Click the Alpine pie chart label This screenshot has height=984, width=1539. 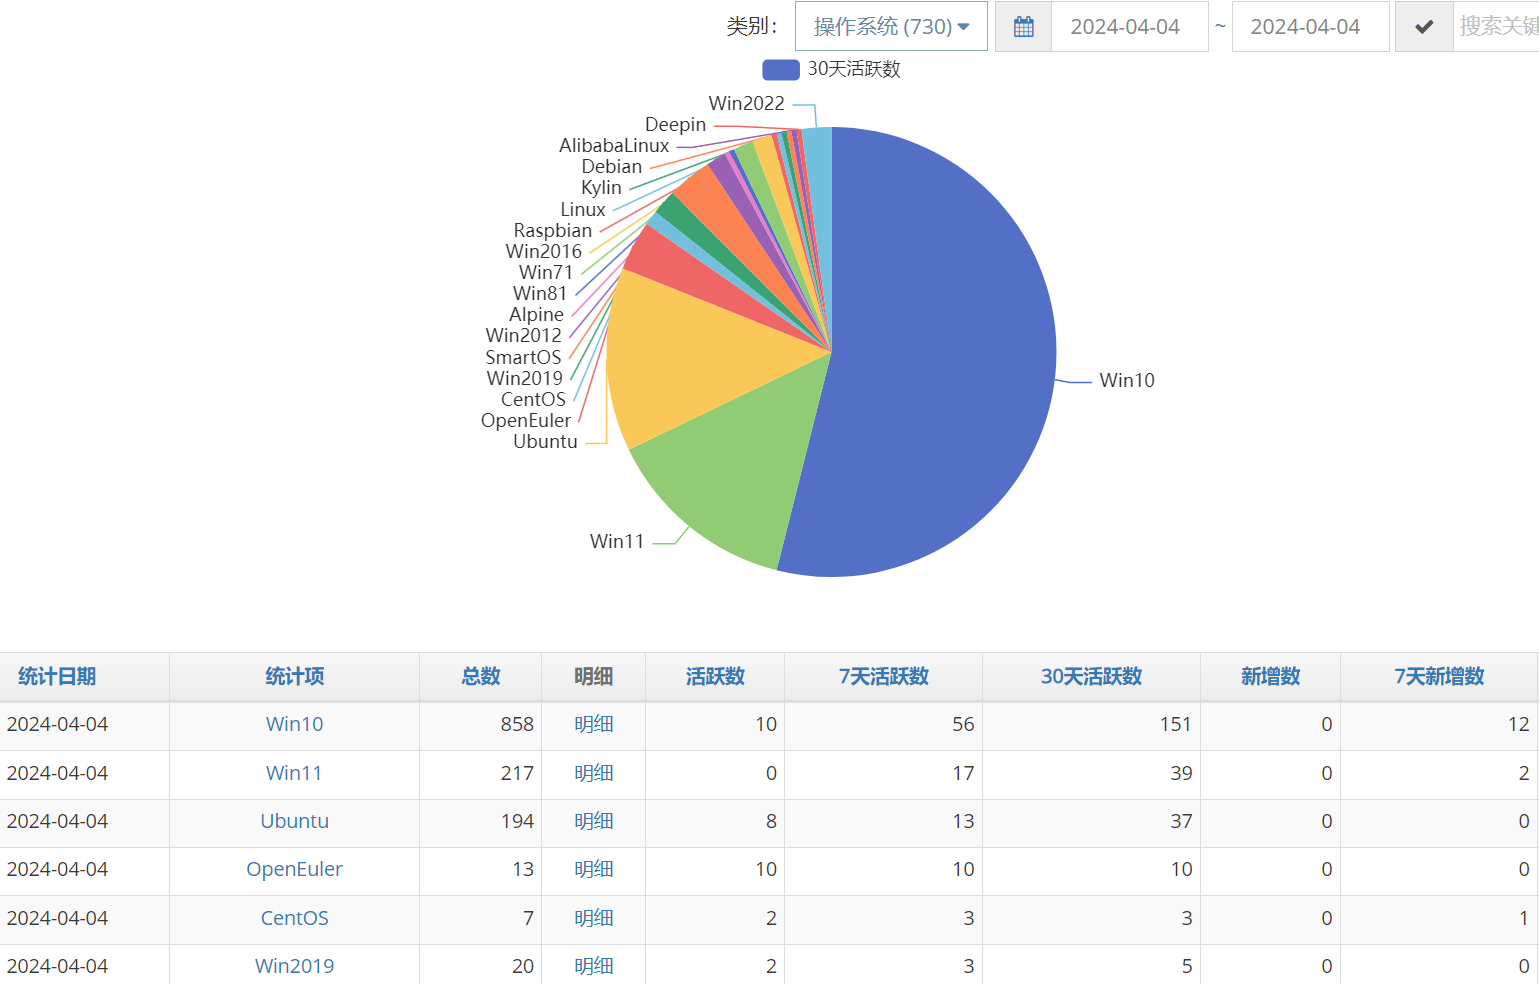coord(536,314)
